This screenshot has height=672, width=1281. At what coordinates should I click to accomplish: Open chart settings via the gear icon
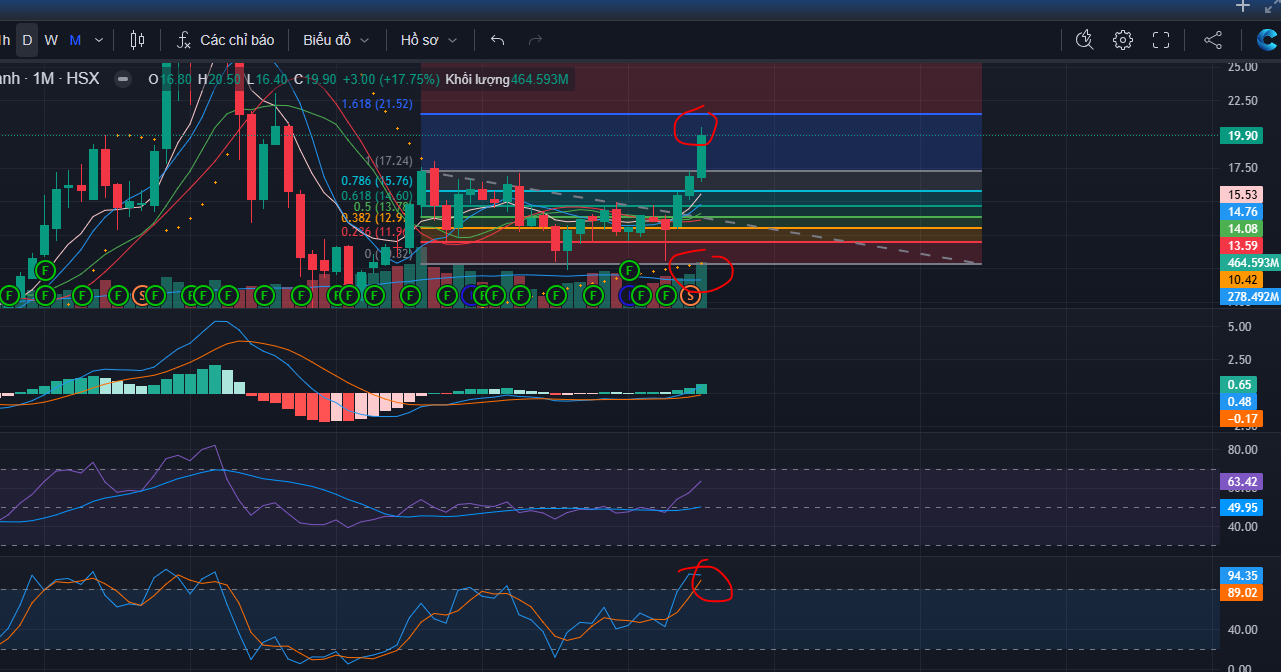1123,40
